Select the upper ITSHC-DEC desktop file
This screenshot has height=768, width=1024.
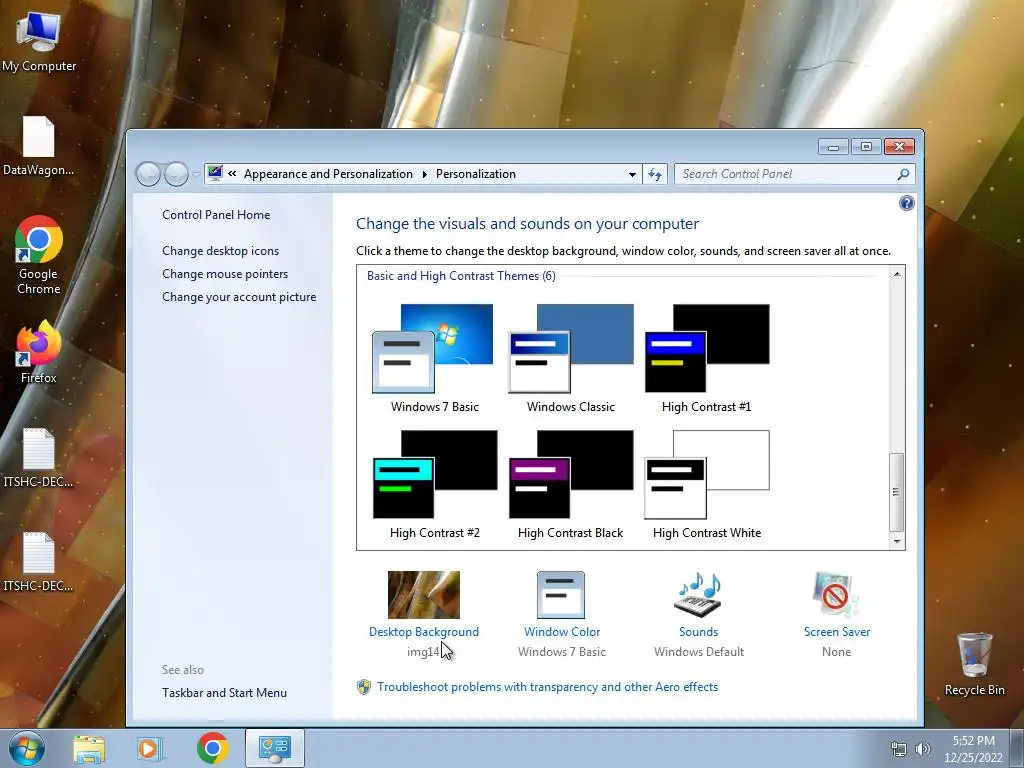pyautogui.click(x=39, y=458)
